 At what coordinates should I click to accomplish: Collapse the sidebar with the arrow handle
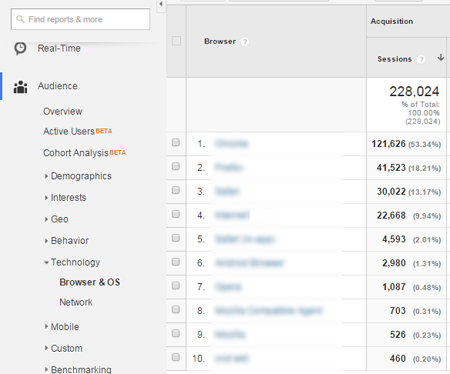click(x=161, y=4)
